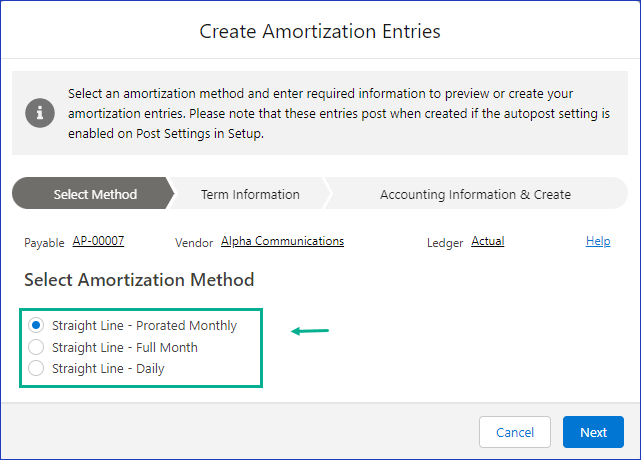Switch to the Term Information step

point(250,194)
